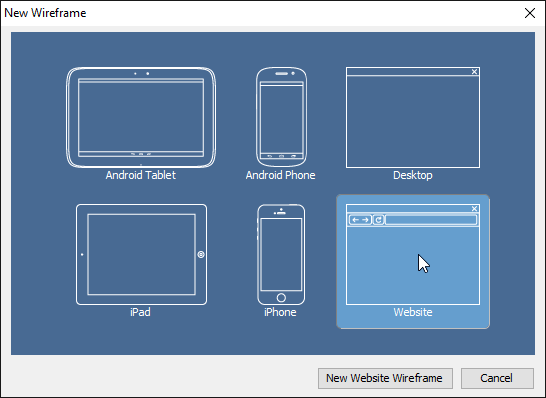Choose the Android Phone wireframe icon
546x398 pixels.
coord(281,117)
